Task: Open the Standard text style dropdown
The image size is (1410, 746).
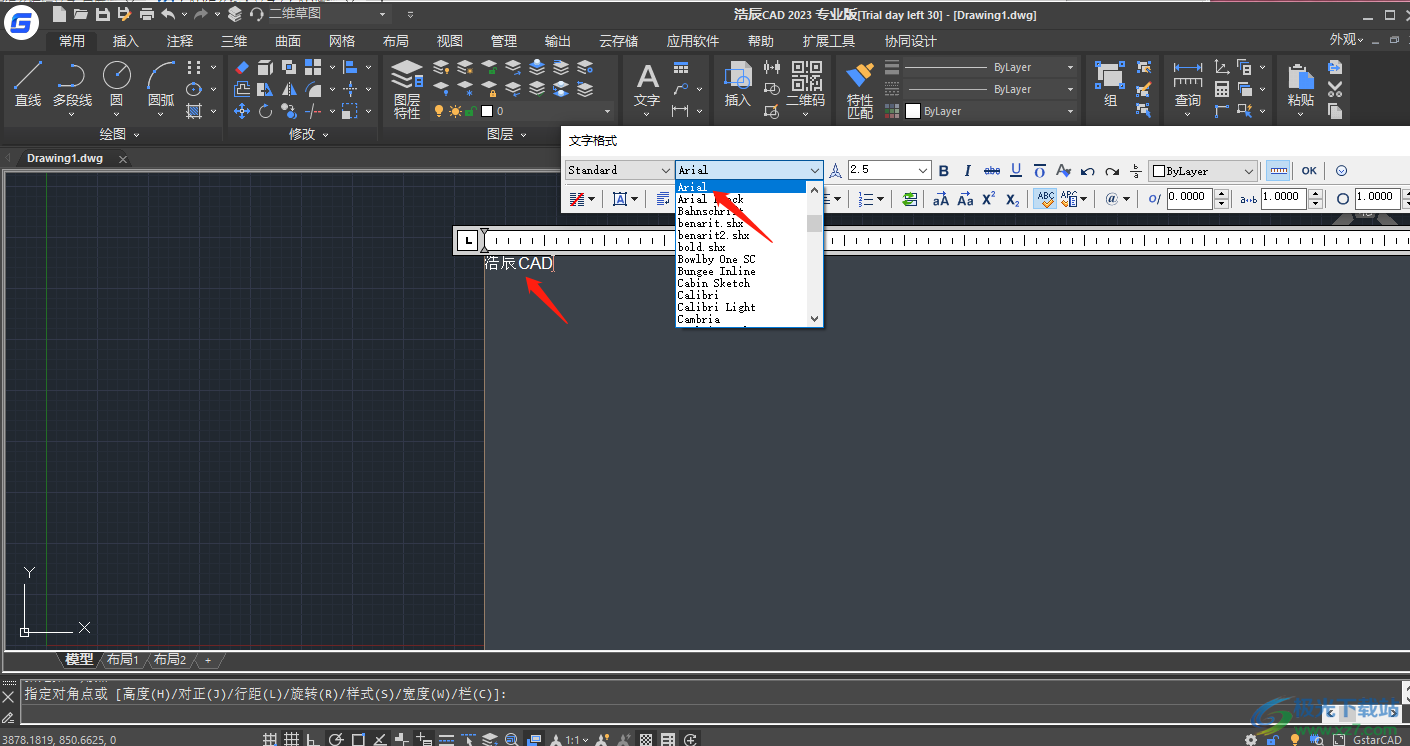Action: [x=619, y=171]
